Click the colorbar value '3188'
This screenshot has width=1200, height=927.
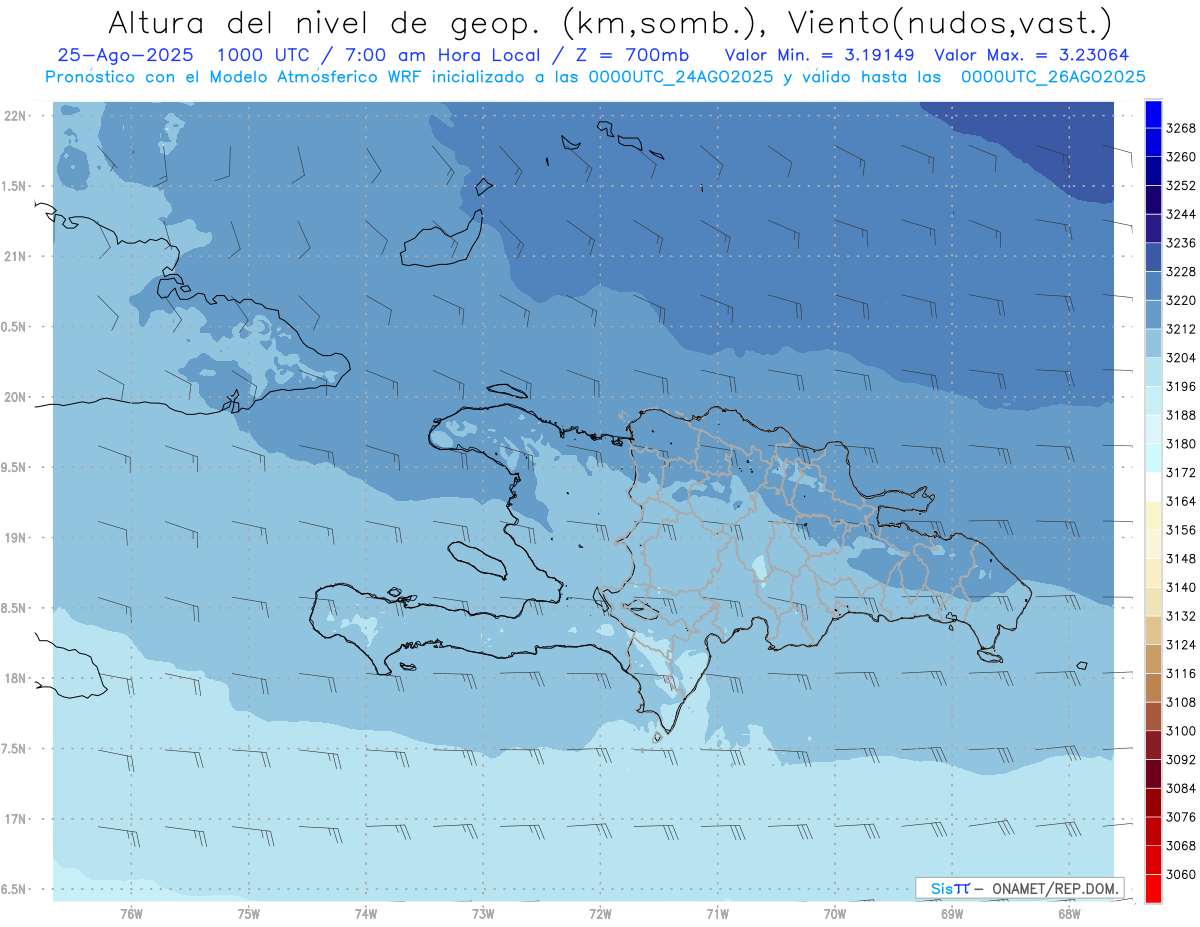(1181, 415)
